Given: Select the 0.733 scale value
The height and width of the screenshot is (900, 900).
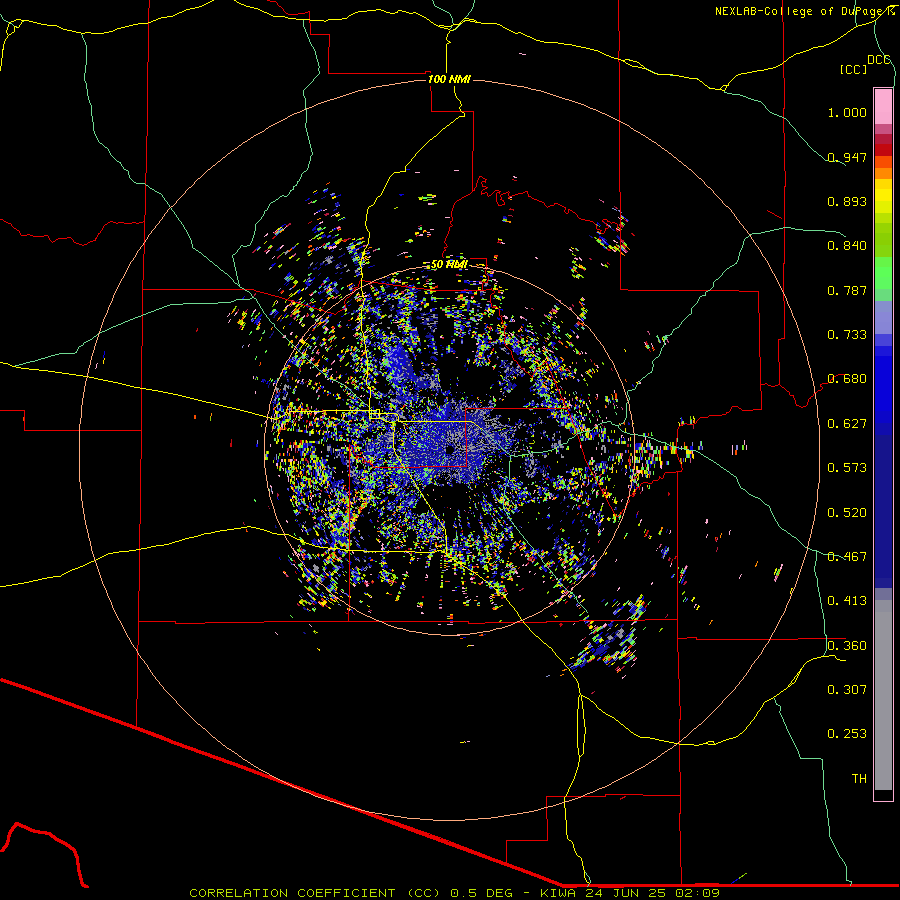Looking at the screenshot, I should (847, 335).
